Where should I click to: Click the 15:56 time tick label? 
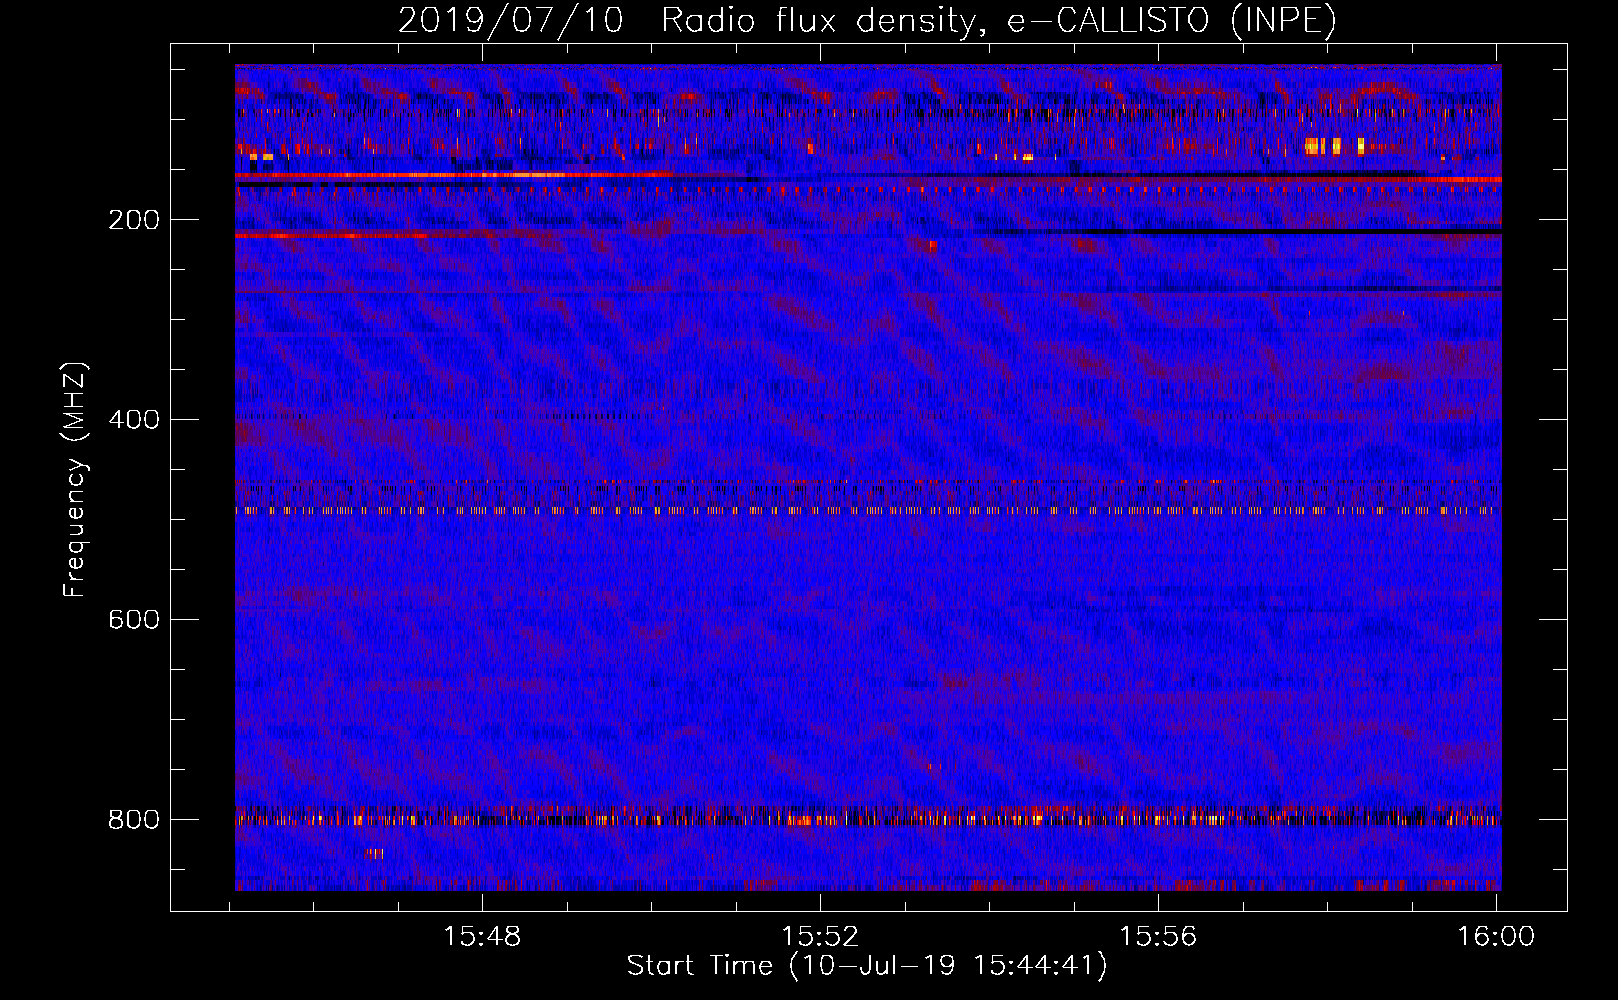1158,937
